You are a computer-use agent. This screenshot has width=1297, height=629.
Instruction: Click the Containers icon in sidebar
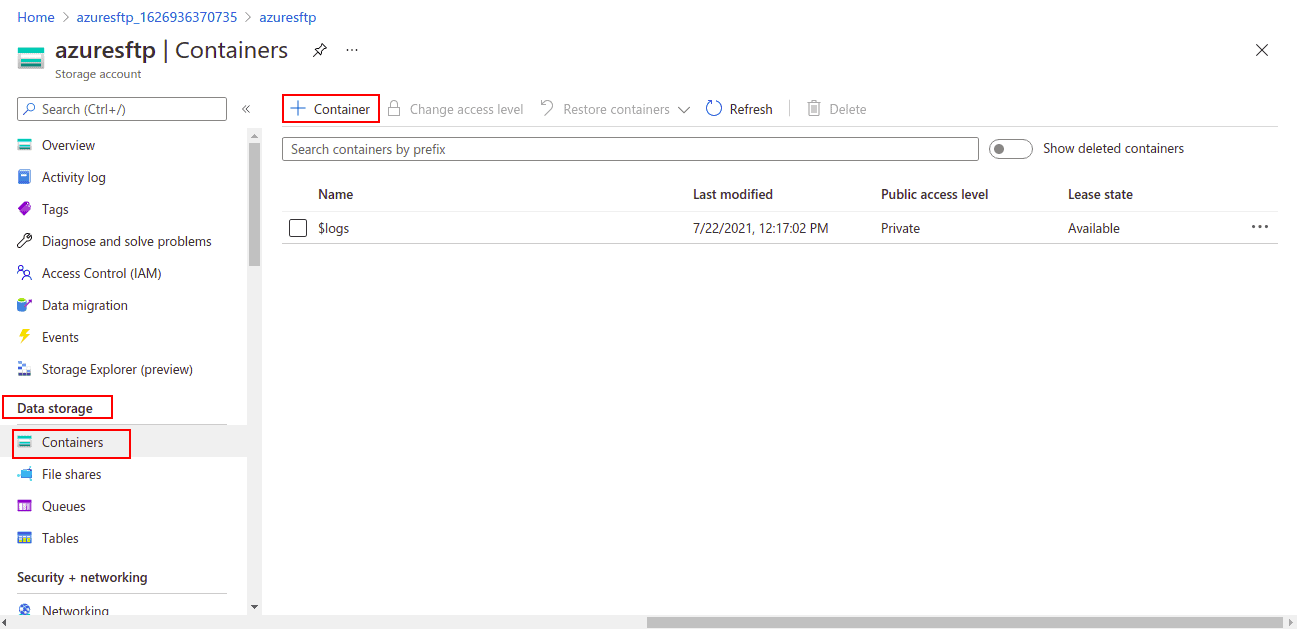25,442
